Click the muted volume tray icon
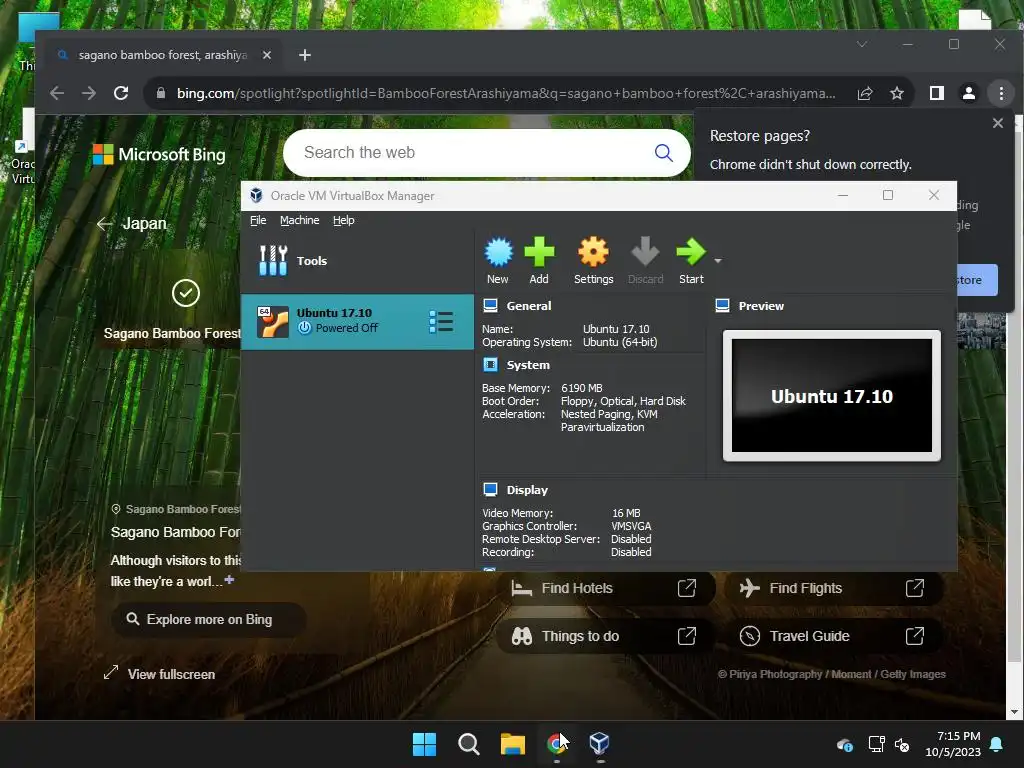The image size is (1024, 768). click(x=902, y=744)
